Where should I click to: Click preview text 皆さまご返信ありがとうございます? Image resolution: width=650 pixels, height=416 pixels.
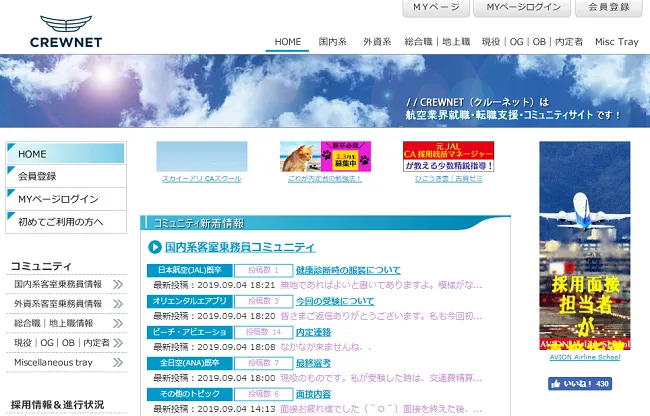(381, 316)
